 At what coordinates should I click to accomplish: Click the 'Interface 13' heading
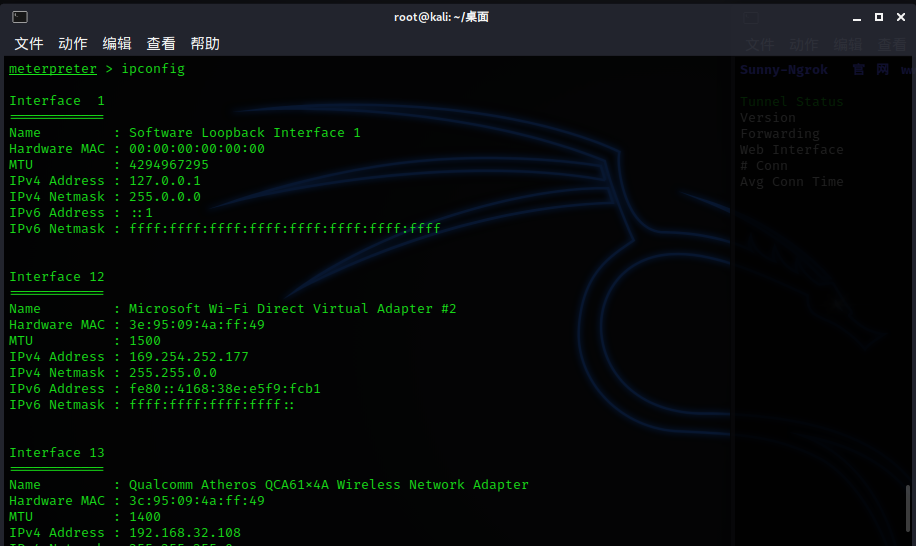(57, 453)
